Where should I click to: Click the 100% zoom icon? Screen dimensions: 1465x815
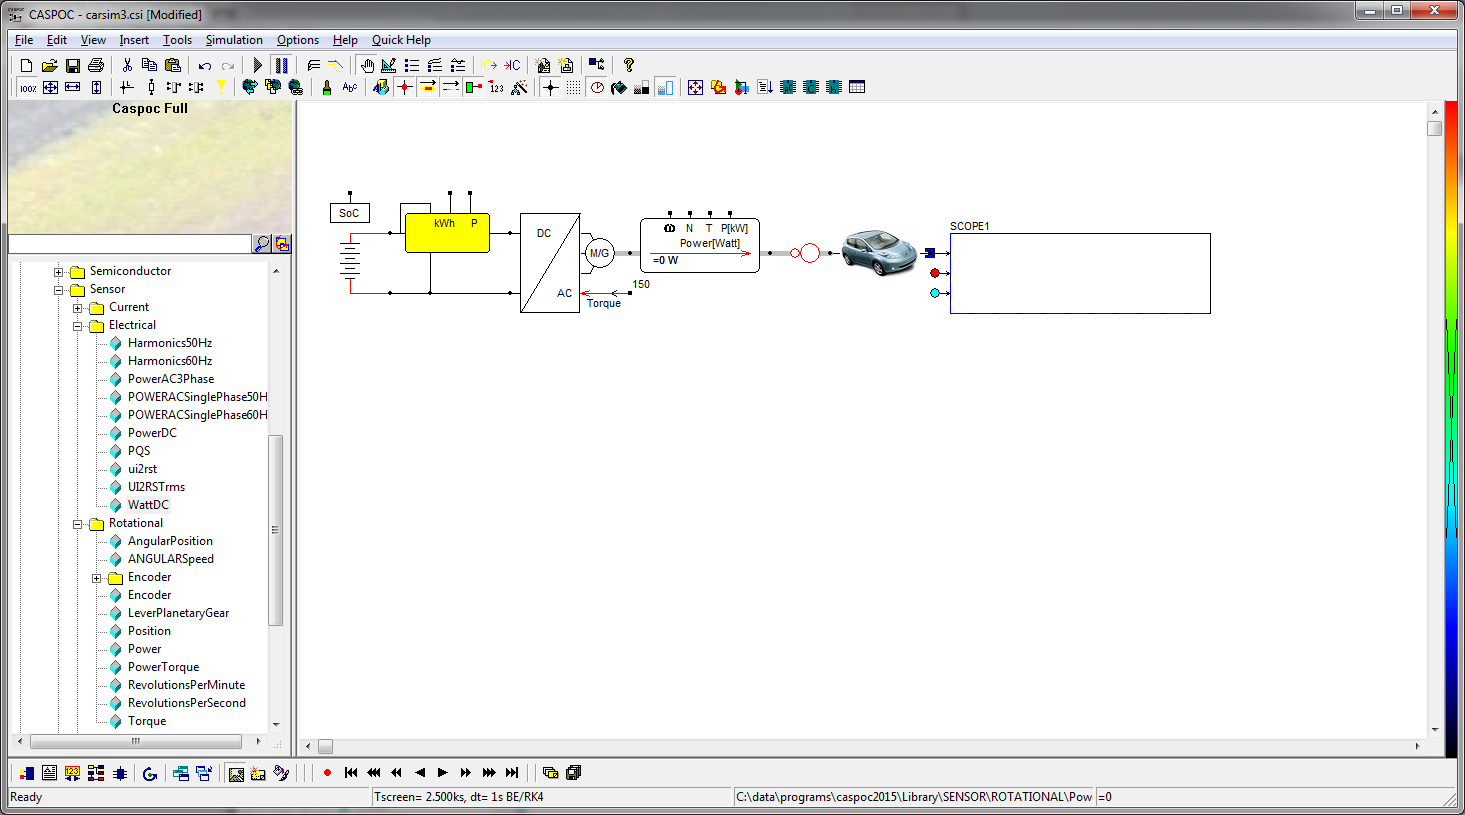click(28, 88)
